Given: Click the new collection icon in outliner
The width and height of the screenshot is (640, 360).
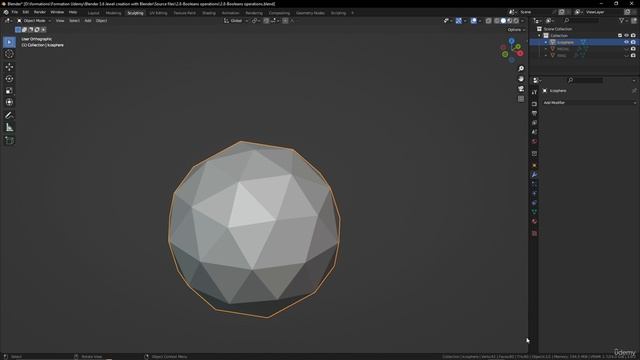Looking at the screenshot, I should tap(634, 20).
